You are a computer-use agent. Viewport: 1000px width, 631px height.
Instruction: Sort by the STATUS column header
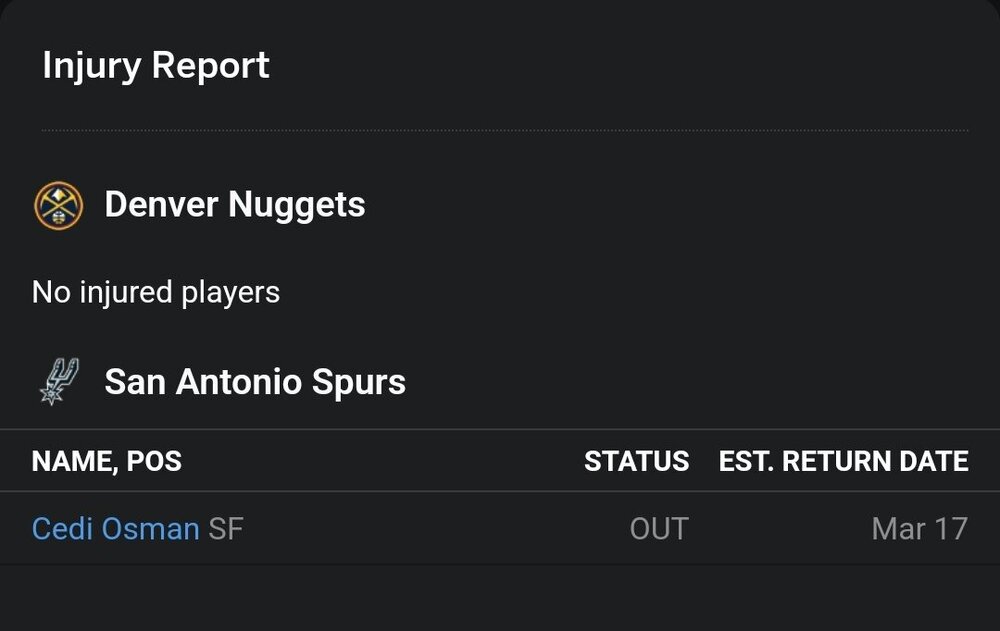coord(637,461)
